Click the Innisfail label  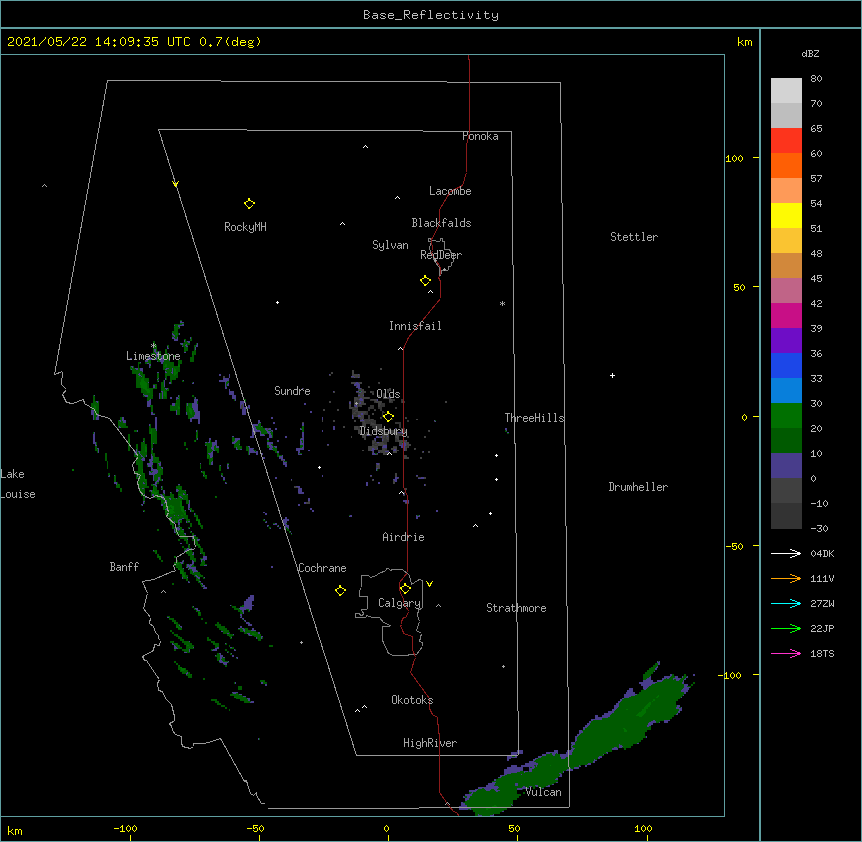click(415, 326)
